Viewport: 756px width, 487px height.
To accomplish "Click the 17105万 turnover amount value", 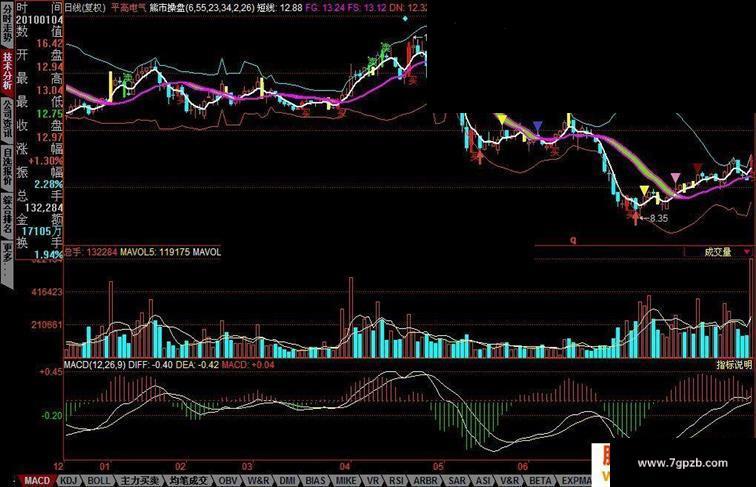I will tap(42, 231).
